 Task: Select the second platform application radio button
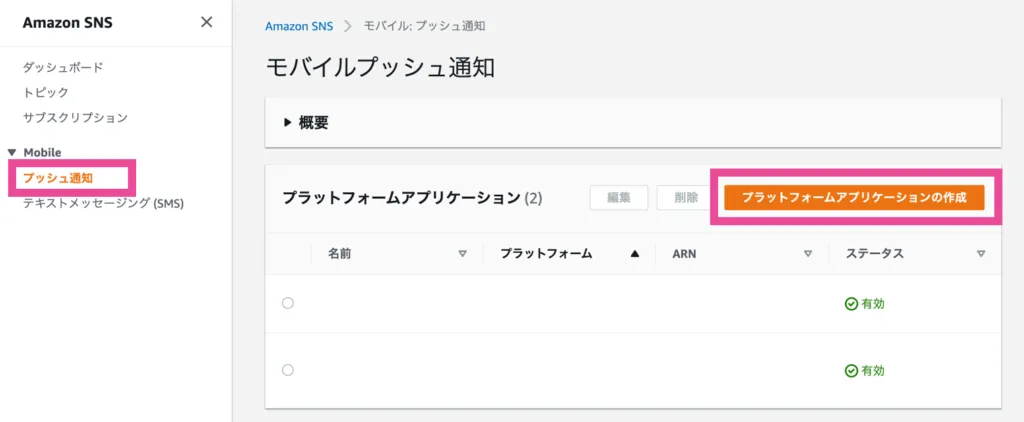coord(288,370)
